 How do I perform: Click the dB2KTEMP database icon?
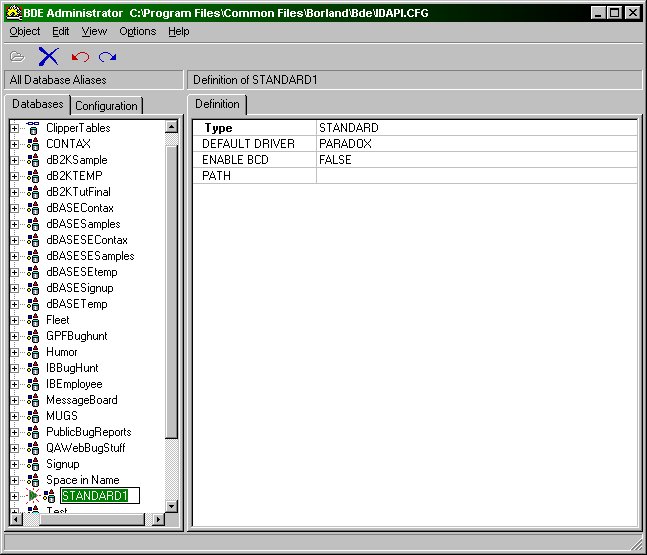click(x=33, y=176)
